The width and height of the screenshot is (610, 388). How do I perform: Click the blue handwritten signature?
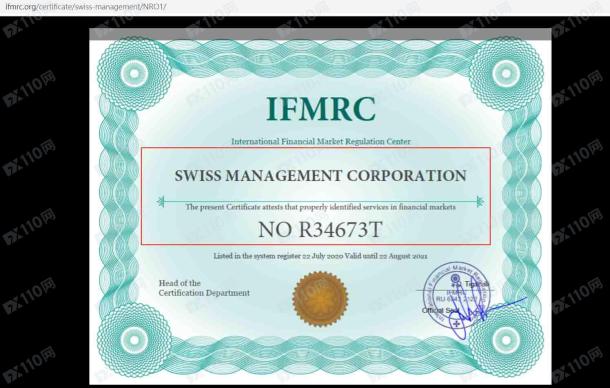pos(486,317)
